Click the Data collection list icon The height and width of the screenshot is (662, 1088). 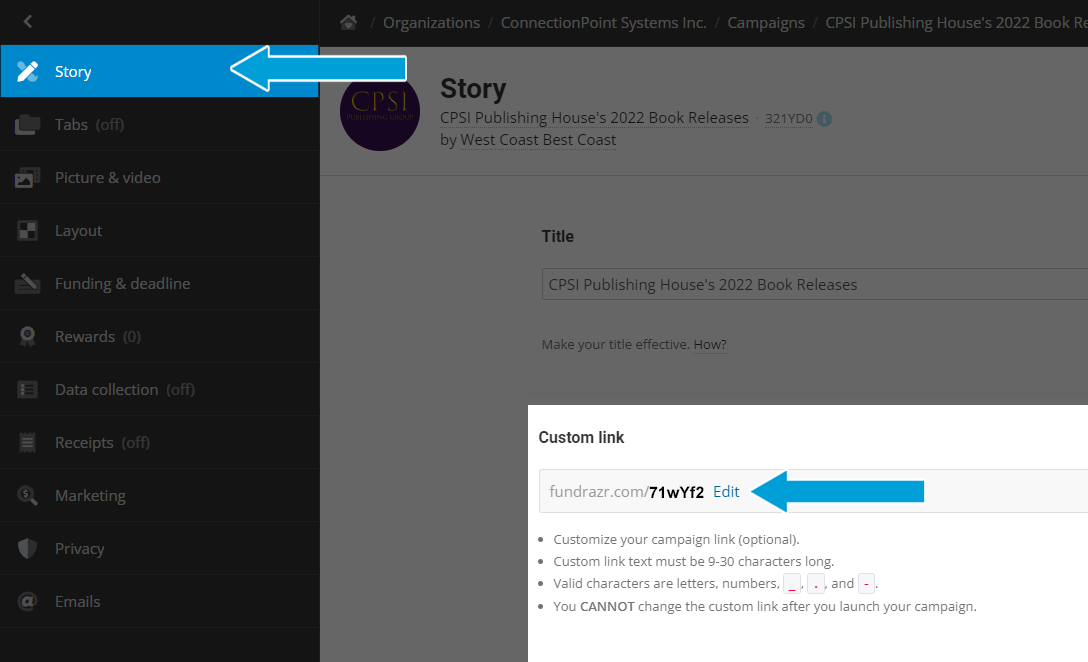[x=27, y=389]
